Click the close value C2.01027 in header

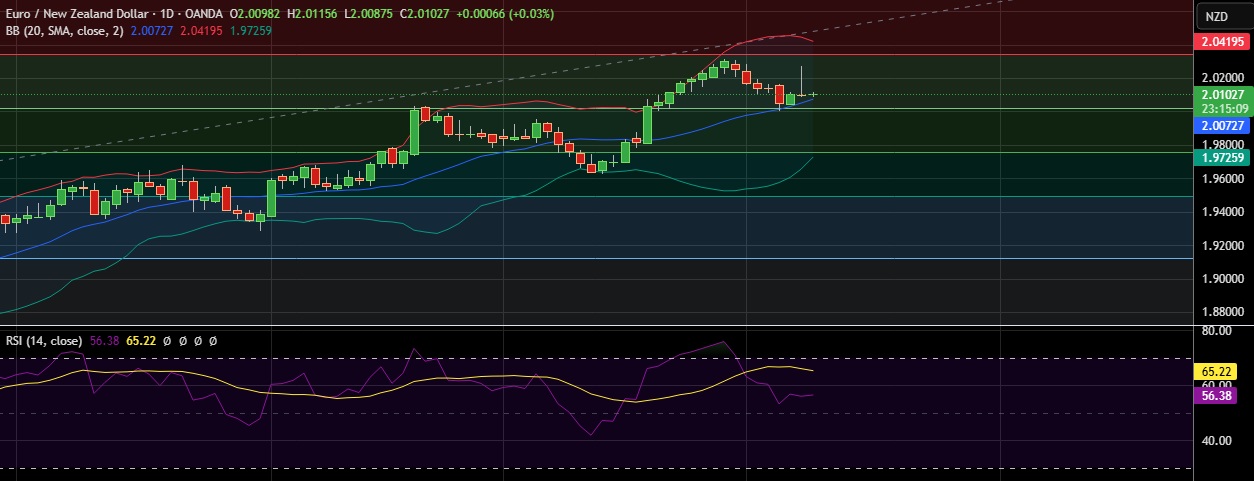(427, 14)
